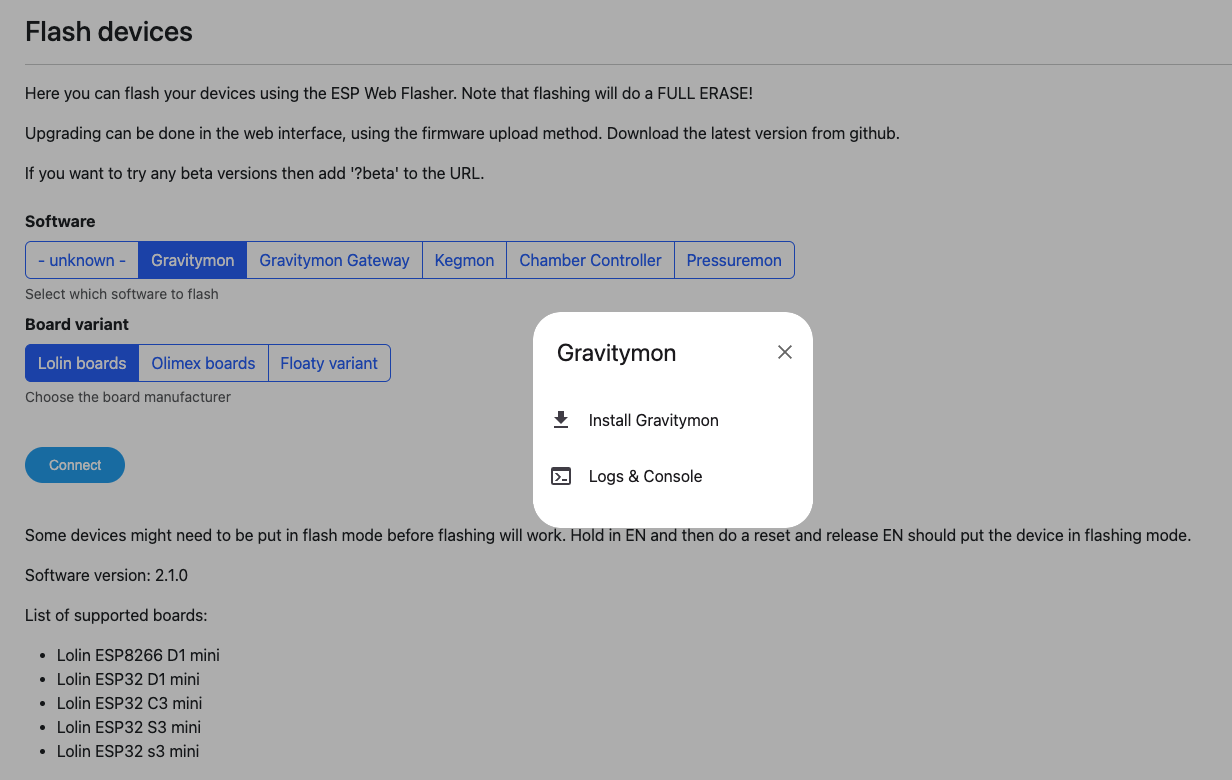Click 'Lolin ESP32 S3 mini' list entry
This screenshot has height=780, width=1232.
coord(129,727)
